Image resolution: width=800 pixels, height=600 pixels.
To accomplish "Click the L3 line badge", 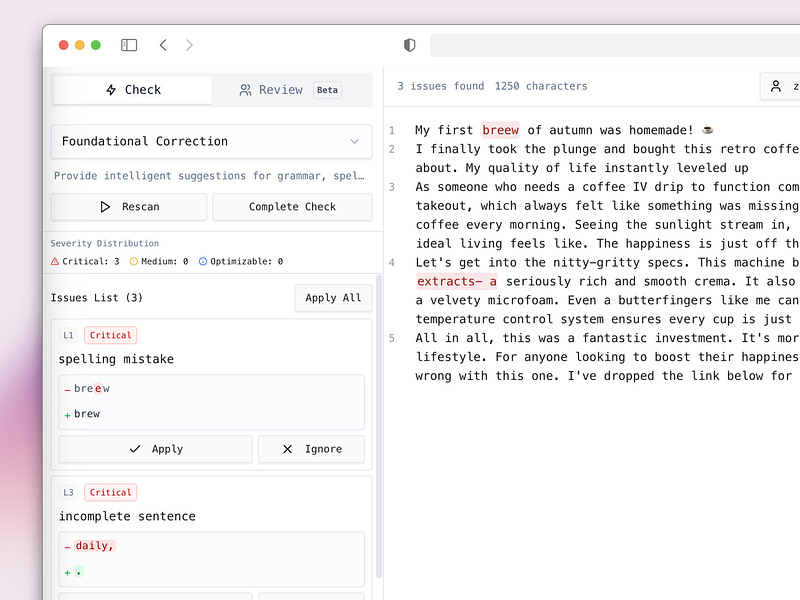I will [68, 492].
